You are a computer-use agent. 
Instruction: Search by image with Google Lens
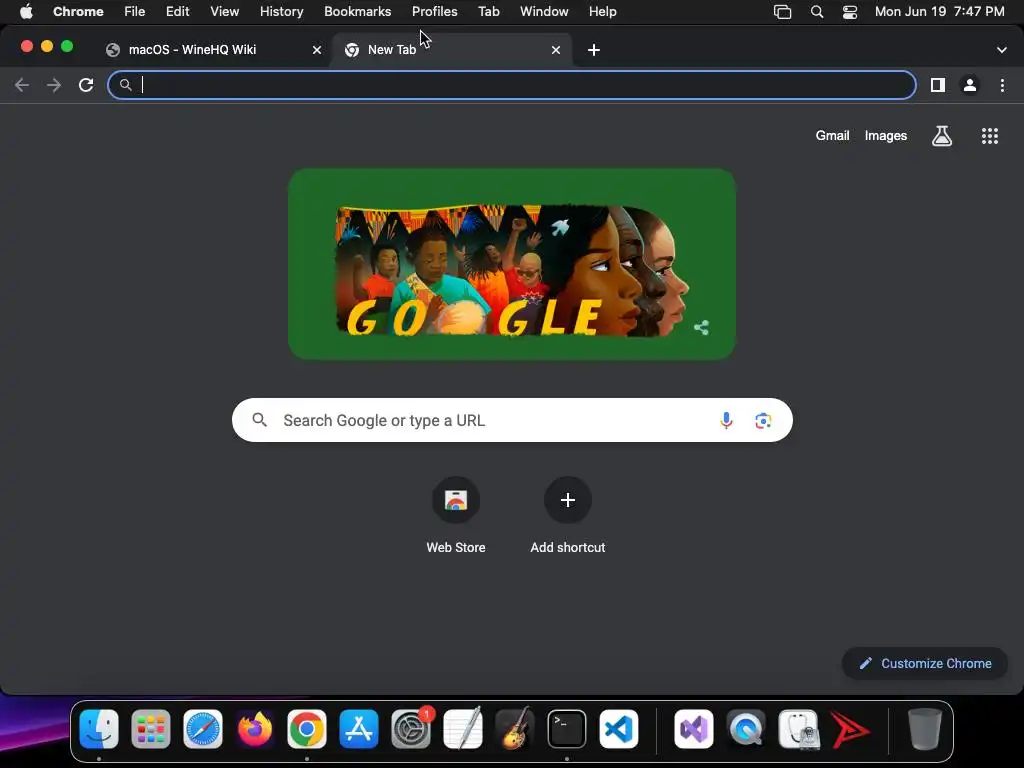763,421
